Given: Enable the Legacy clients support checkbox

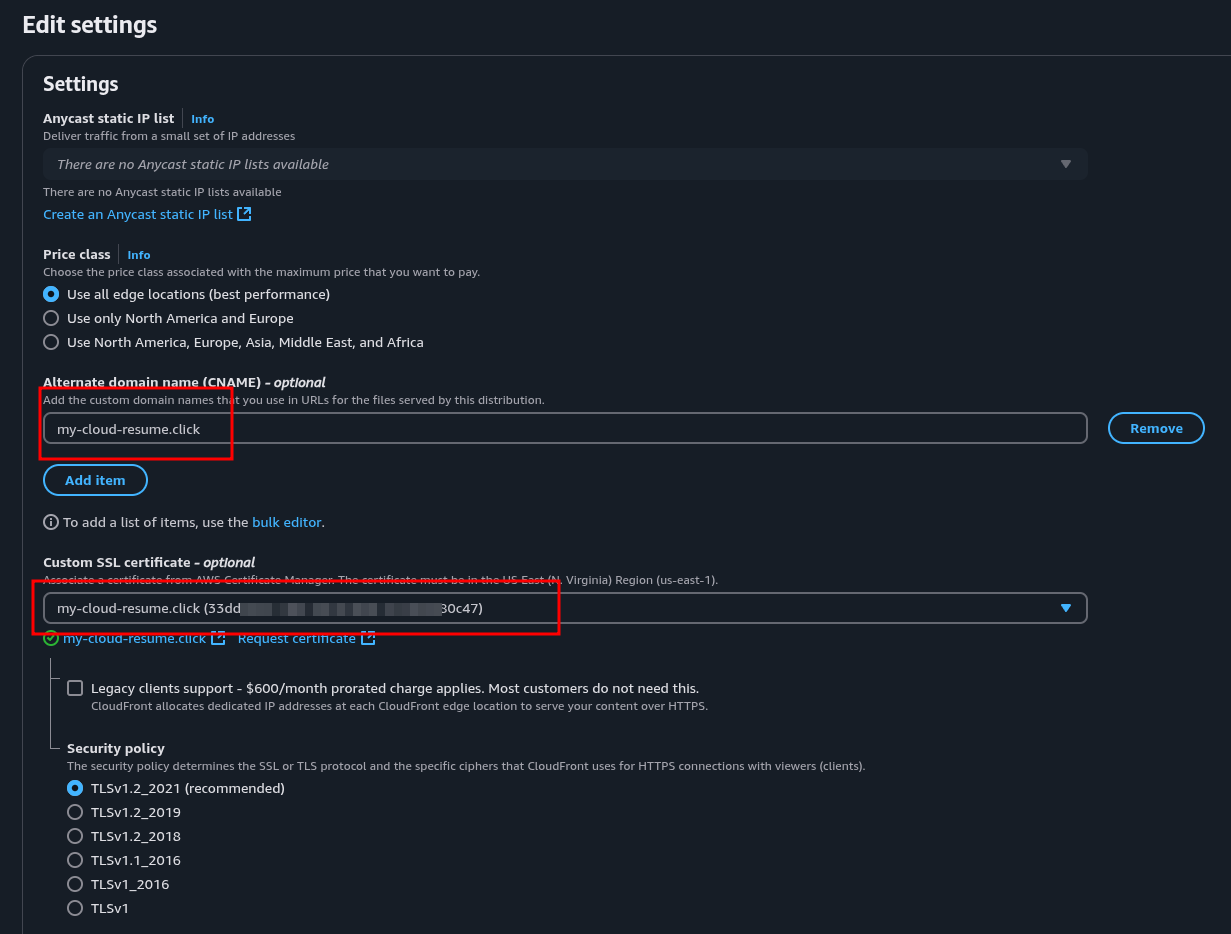Looking at the screenshot, I should coord(75,688).
